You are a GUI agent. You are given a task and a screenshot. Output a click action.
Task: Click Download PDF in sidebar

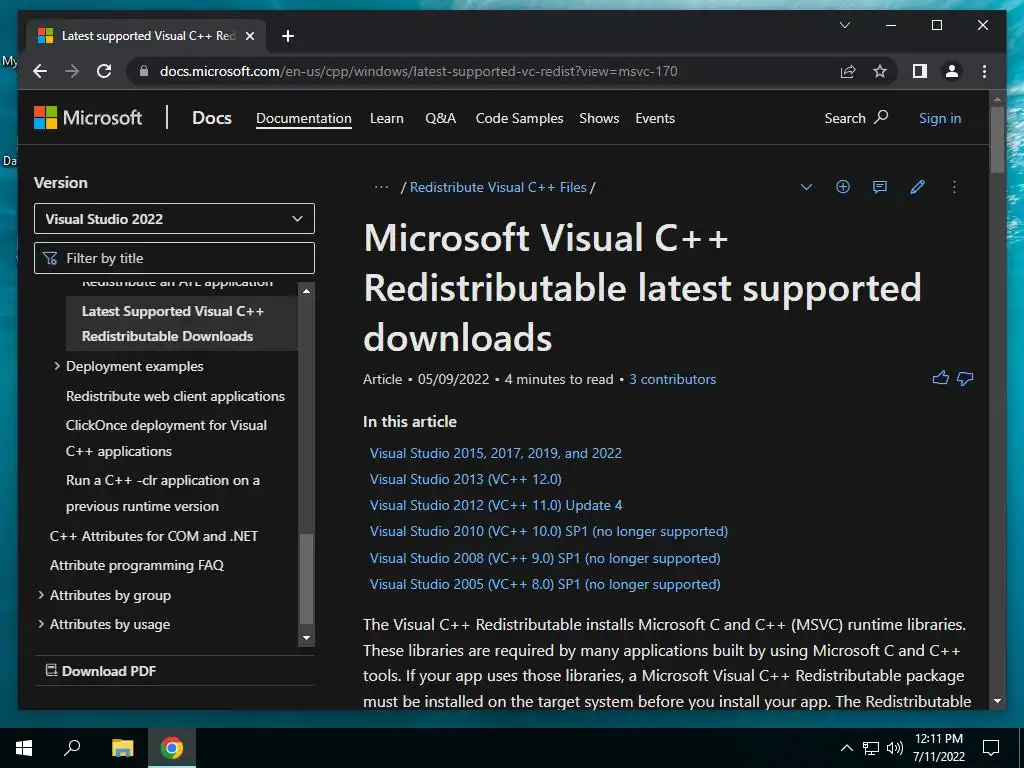(101, 671)
